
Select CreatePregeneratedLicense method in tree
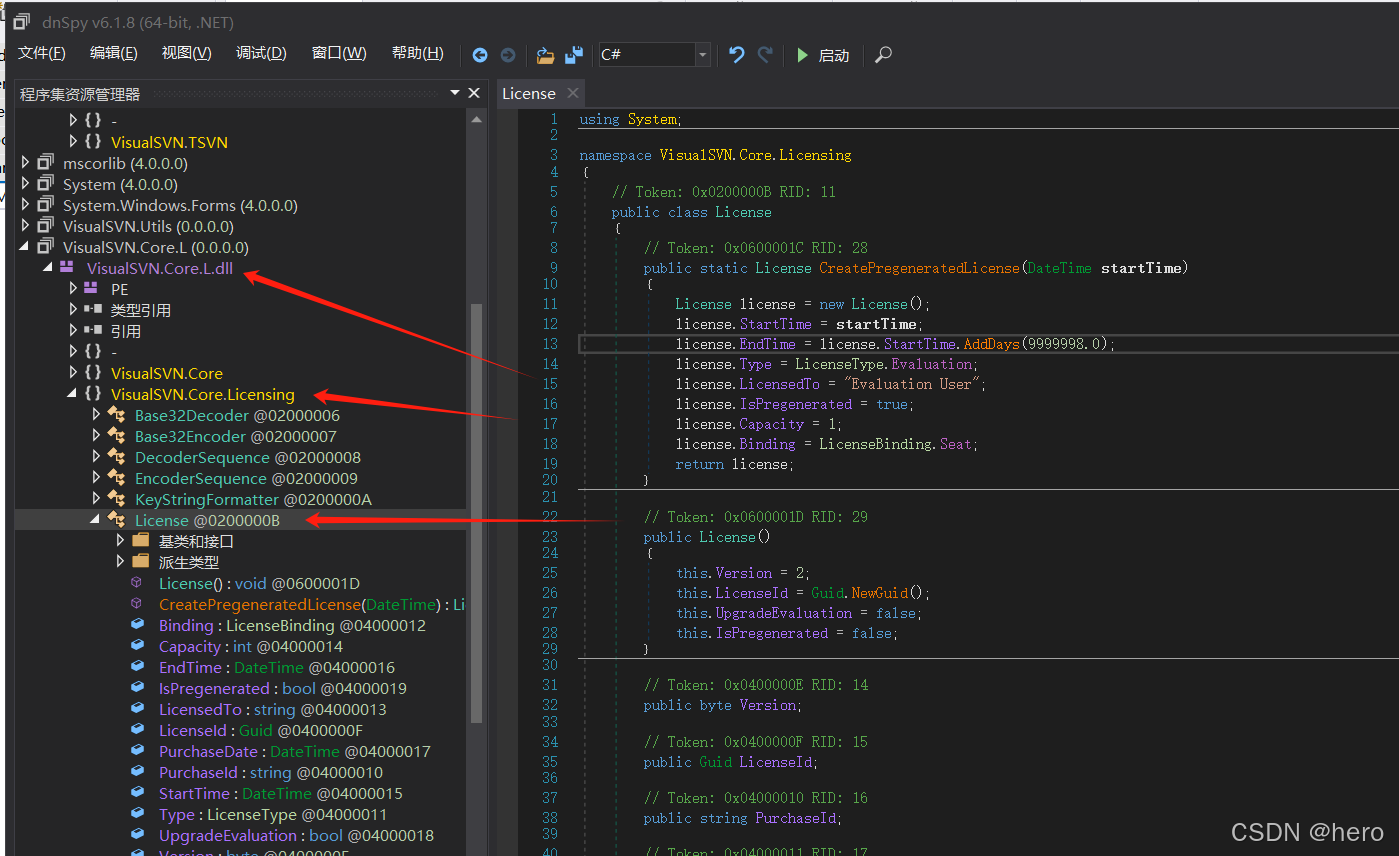(x=311, y=604)
